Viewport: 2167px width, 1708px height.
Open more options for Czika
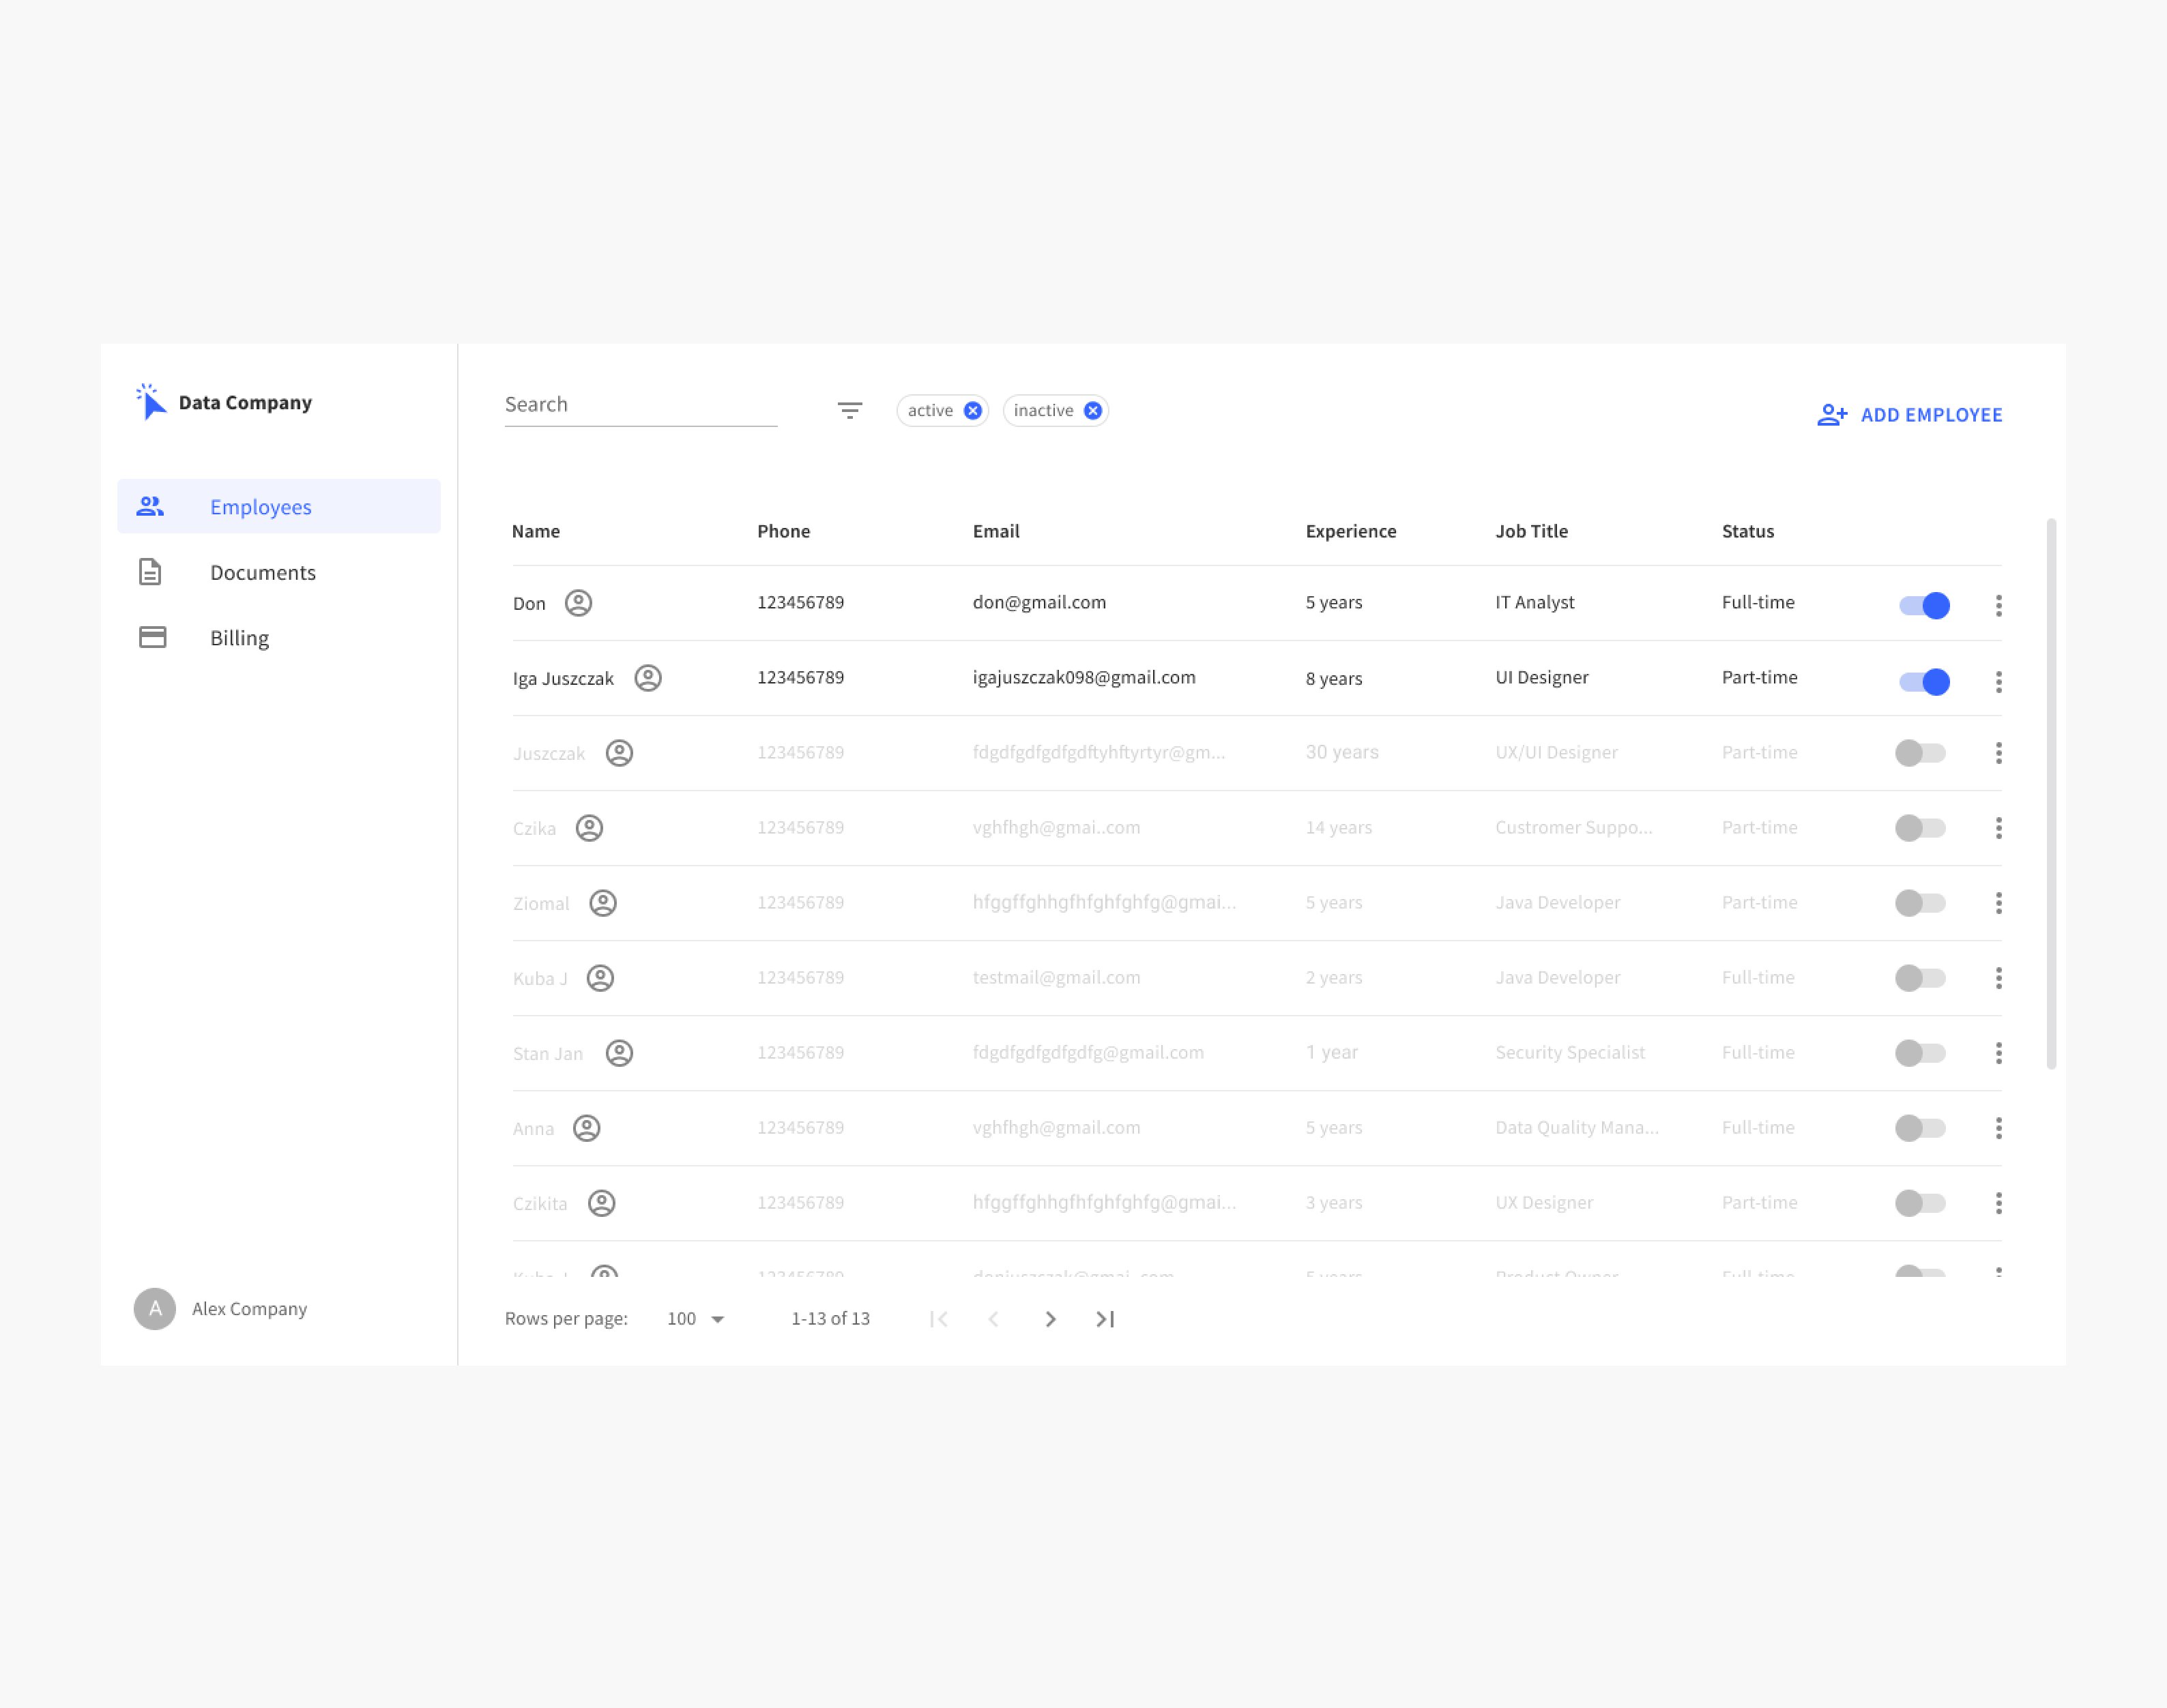1998,828
